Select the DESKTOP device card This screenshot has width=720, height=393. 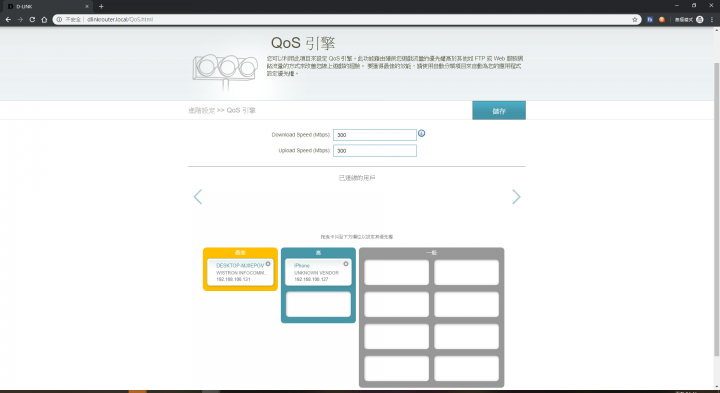point(240,272)
